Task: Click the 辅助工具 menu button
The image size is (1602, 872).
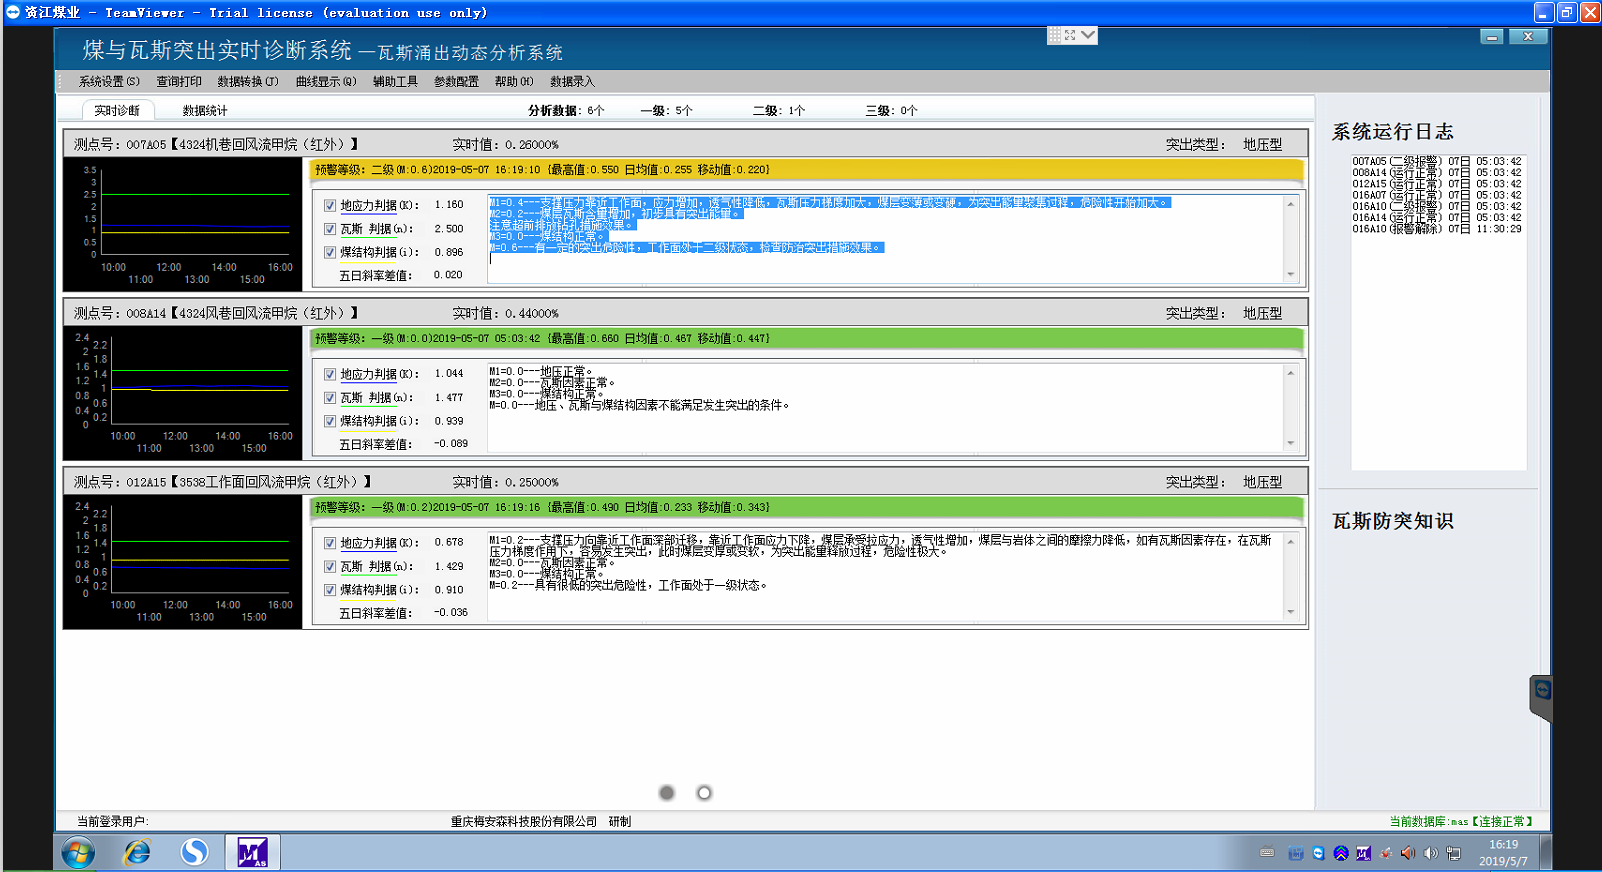Action: tap(395, 82)
